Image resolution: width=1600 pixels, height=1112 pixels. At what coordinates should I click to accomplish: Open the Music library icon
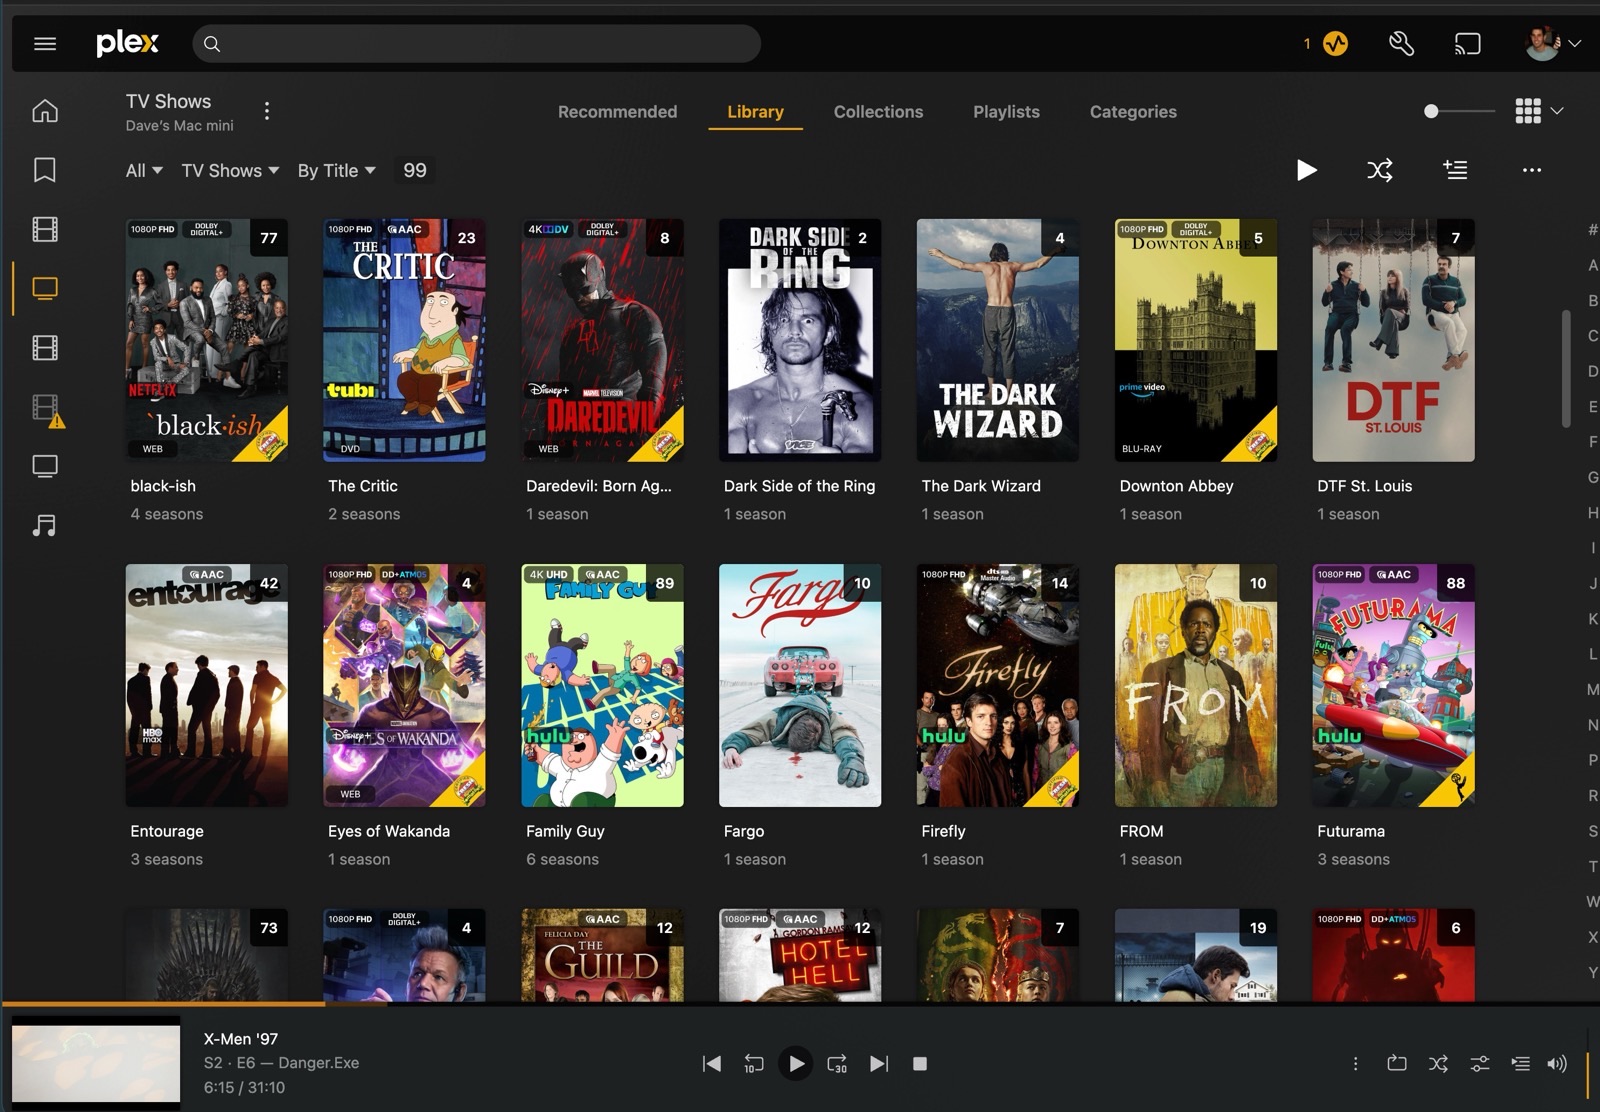(45, 525)
